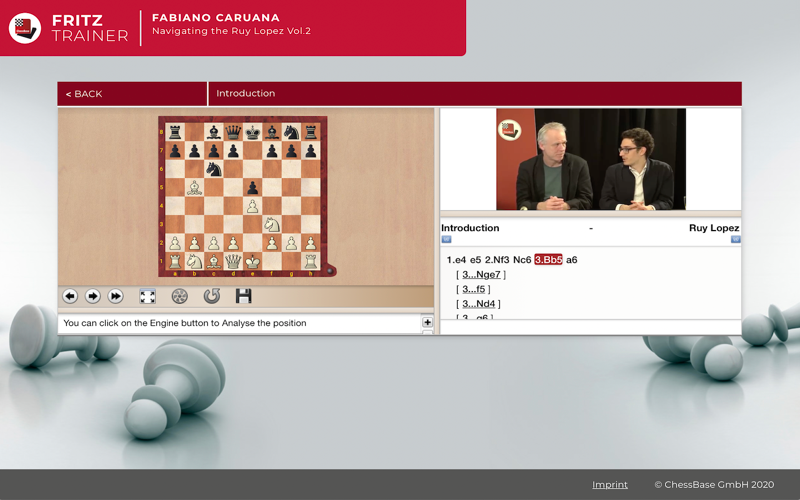The height and width of the screenshot is (500, 800).
Task: Click the black pawn on e5
Action: pos(253,188)
